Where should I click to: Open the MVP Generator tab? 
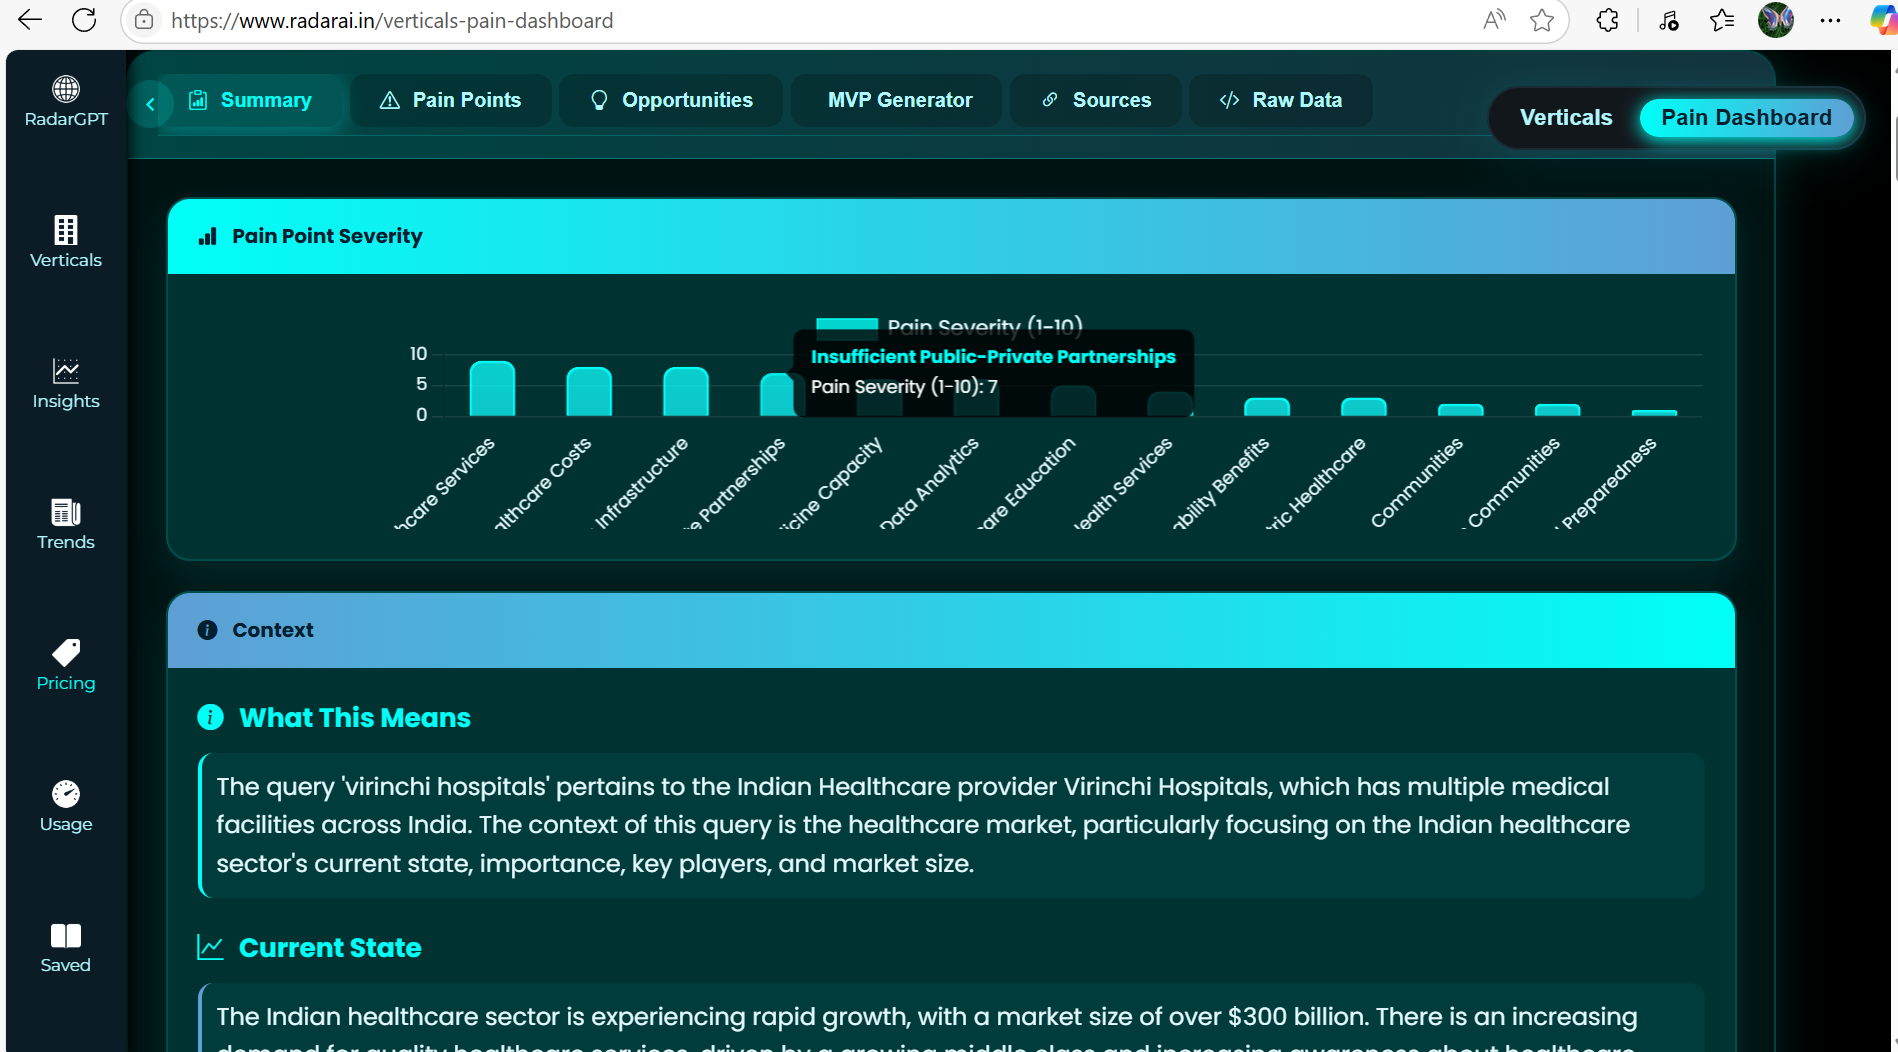(897, 100)
